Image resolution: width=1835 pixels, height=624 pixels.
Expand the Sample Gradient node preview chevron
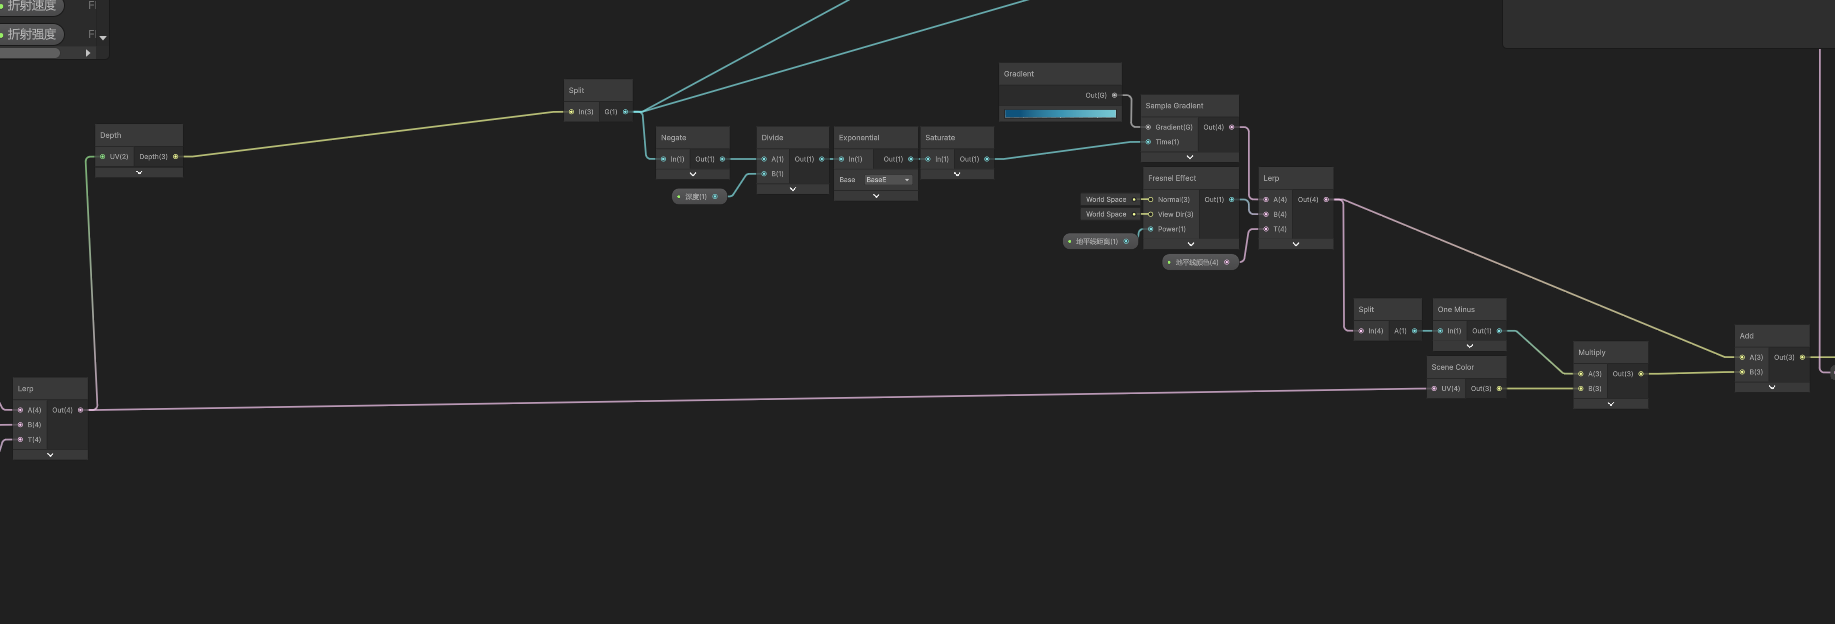[x=1190, y=157]
